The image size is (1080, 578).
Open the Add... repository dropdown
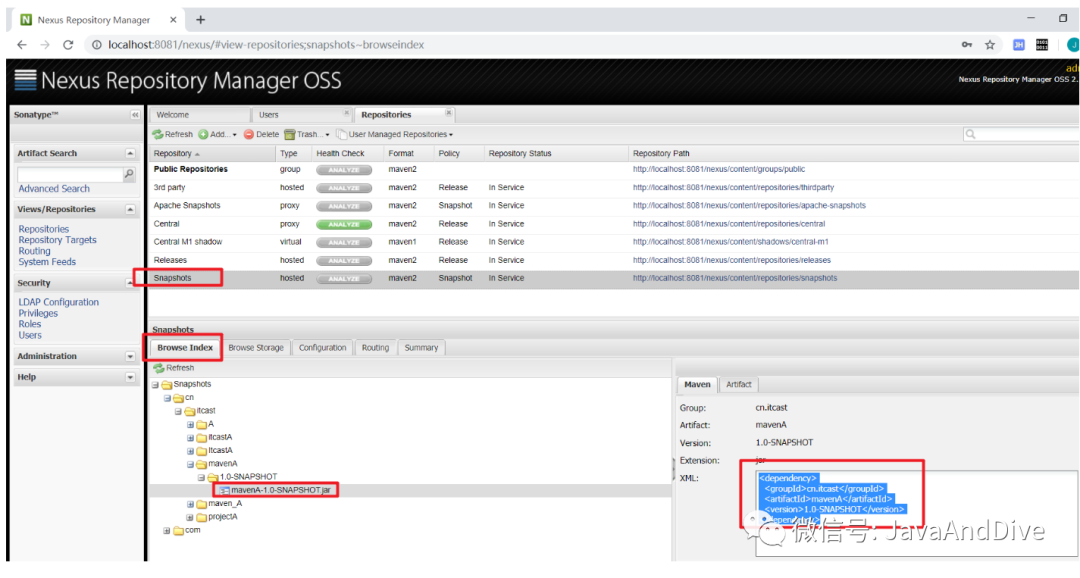pyautogui.click(x=218, y=134)
